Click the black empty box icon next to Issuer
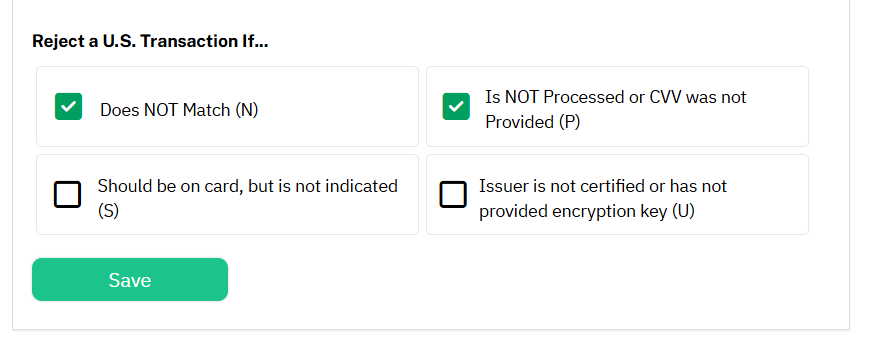The height and width of the screenshot is (361, 873). 453,194
